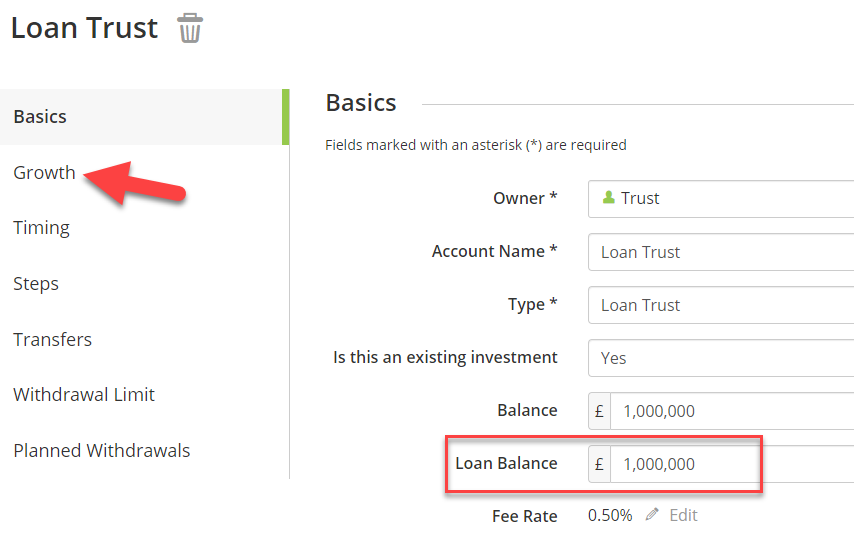Viewport: 854px width, 544px height.
Task: Switch to the Timing section
Action: click(x=41, y=228)
